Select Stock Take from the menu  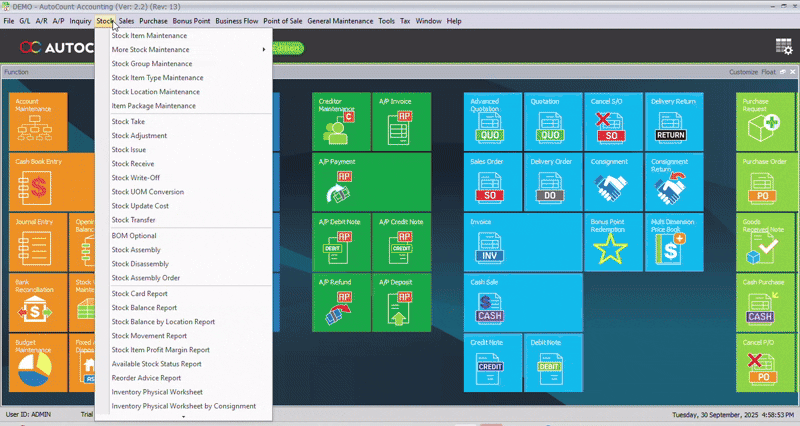[x=128, y=121]
